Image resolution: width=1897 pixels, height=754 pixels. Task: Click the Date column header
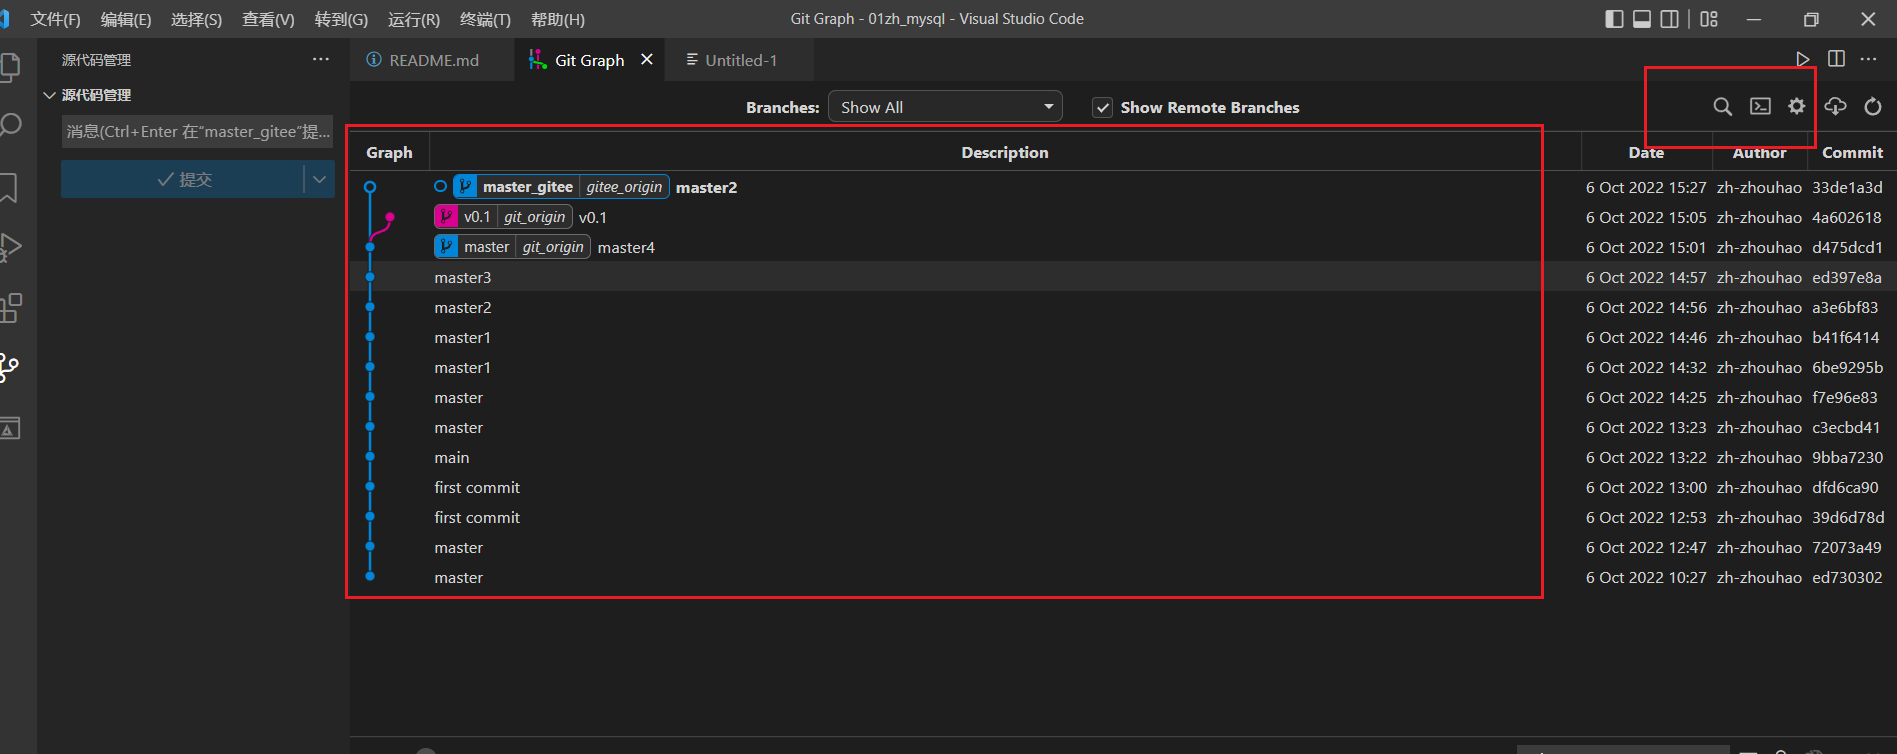pos(1646,152)
